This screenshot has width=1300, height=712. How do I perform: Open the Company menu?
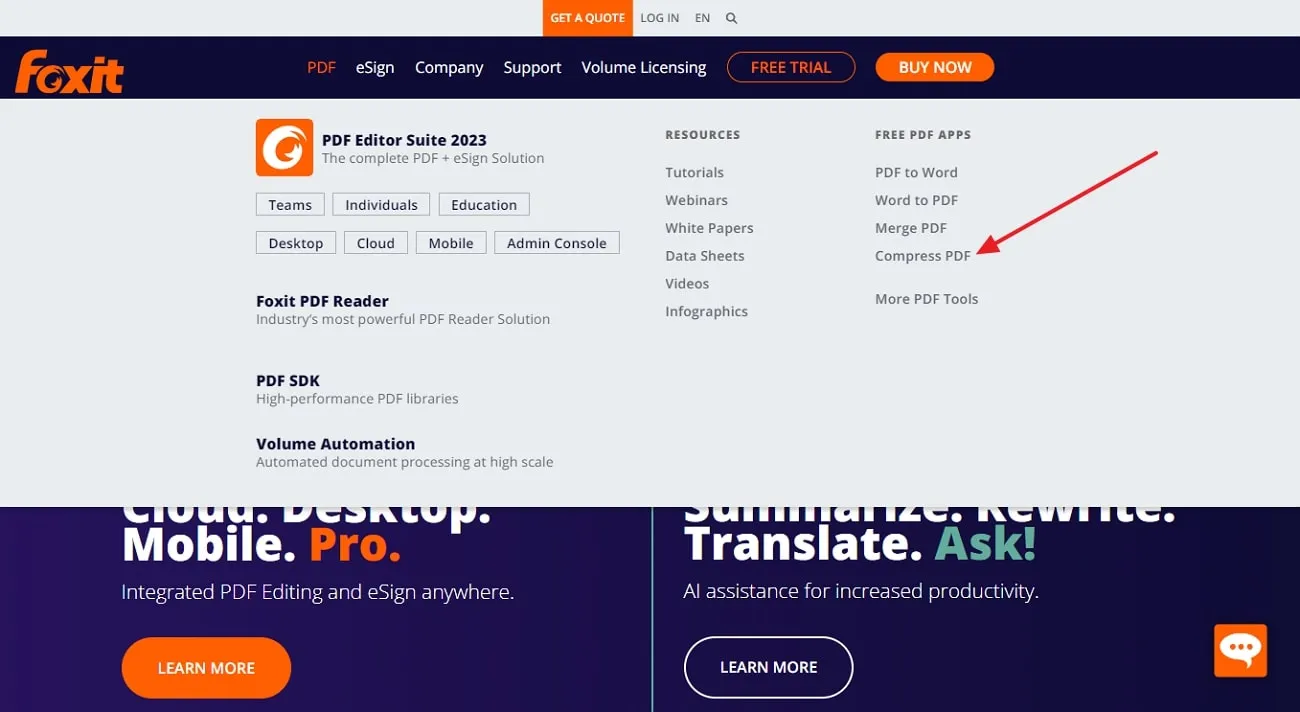click(449, 67)
